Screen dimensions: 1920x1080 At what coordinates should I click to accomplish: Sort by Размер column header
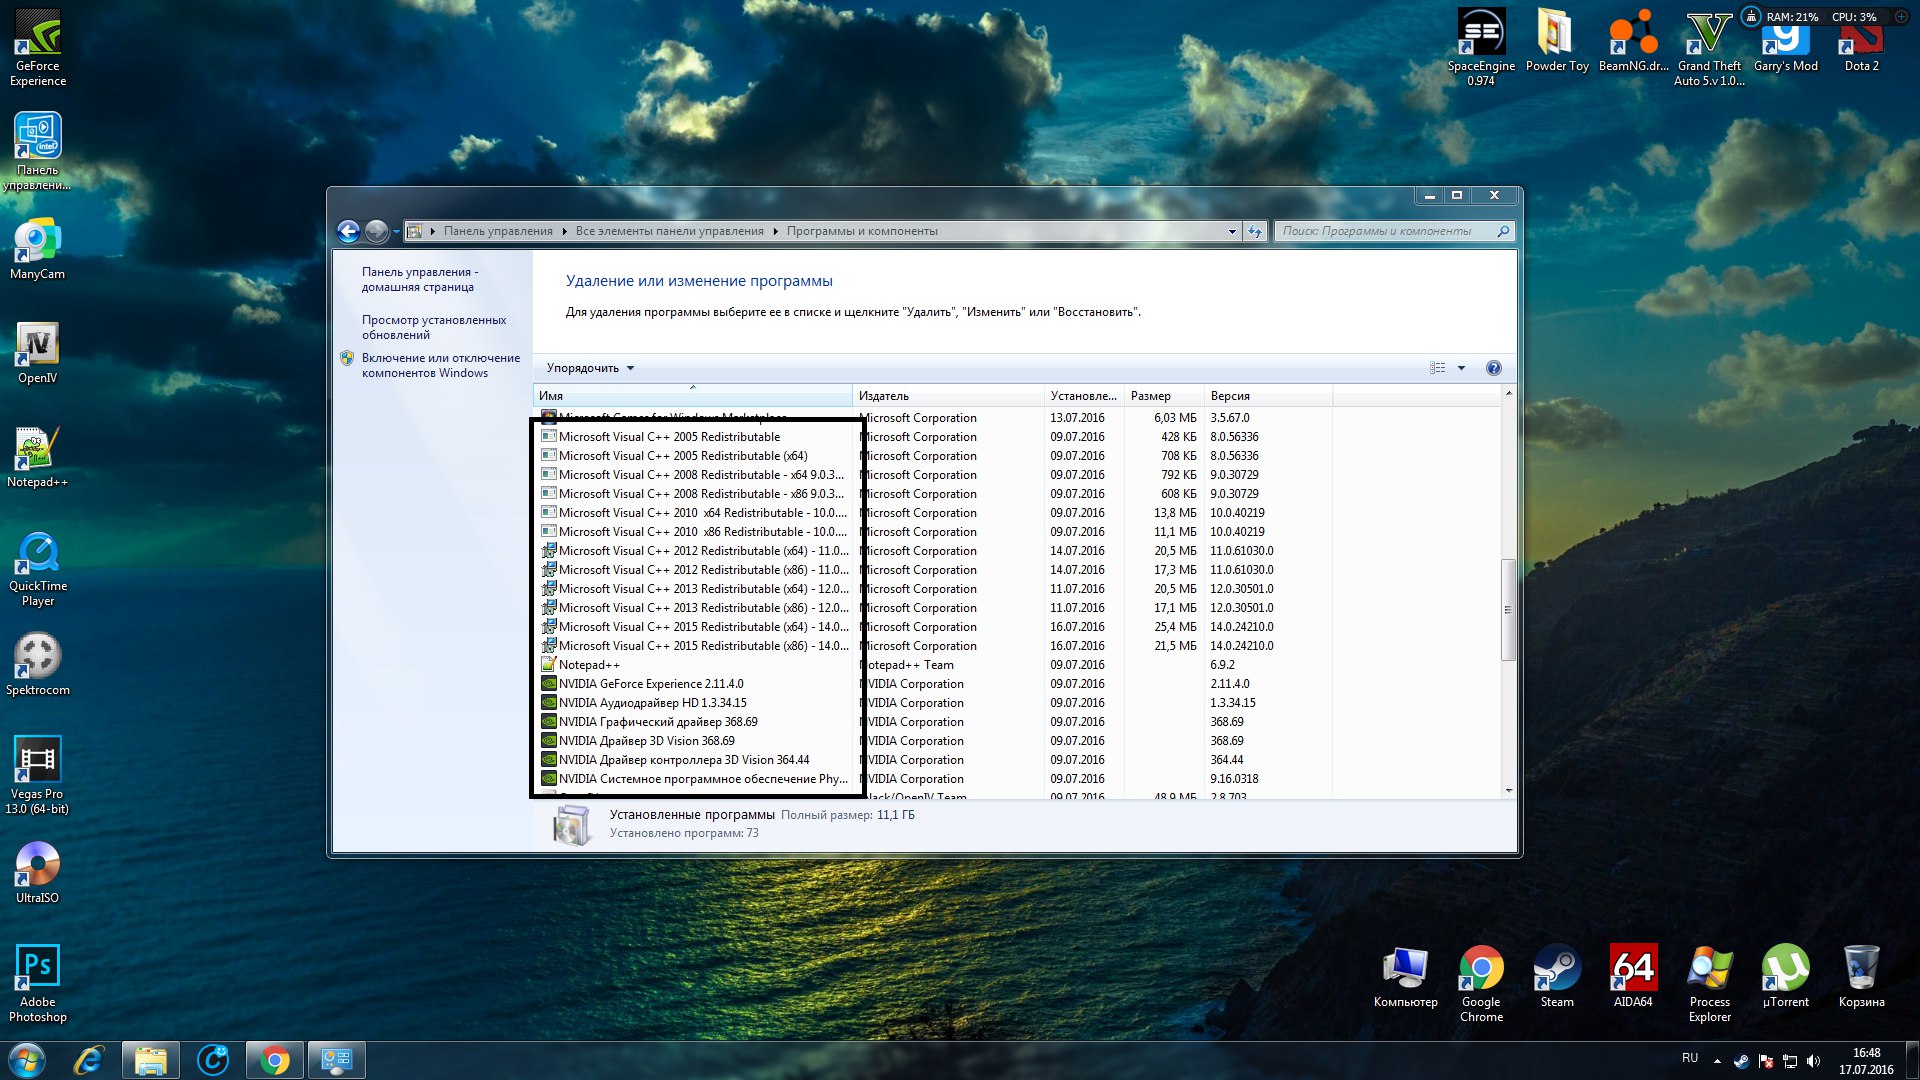[1164, 396]
